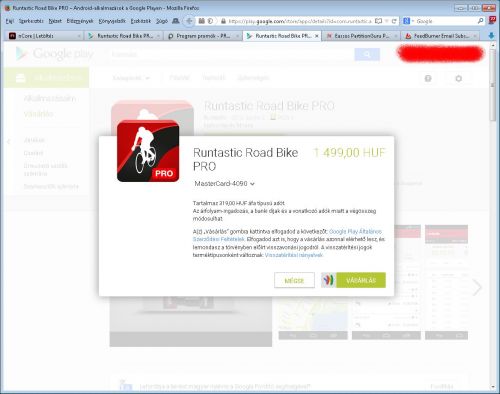The image size is (500, 394).
Task: Click the magnifier icon in the browser search box
Action: [x=480, y=21]
